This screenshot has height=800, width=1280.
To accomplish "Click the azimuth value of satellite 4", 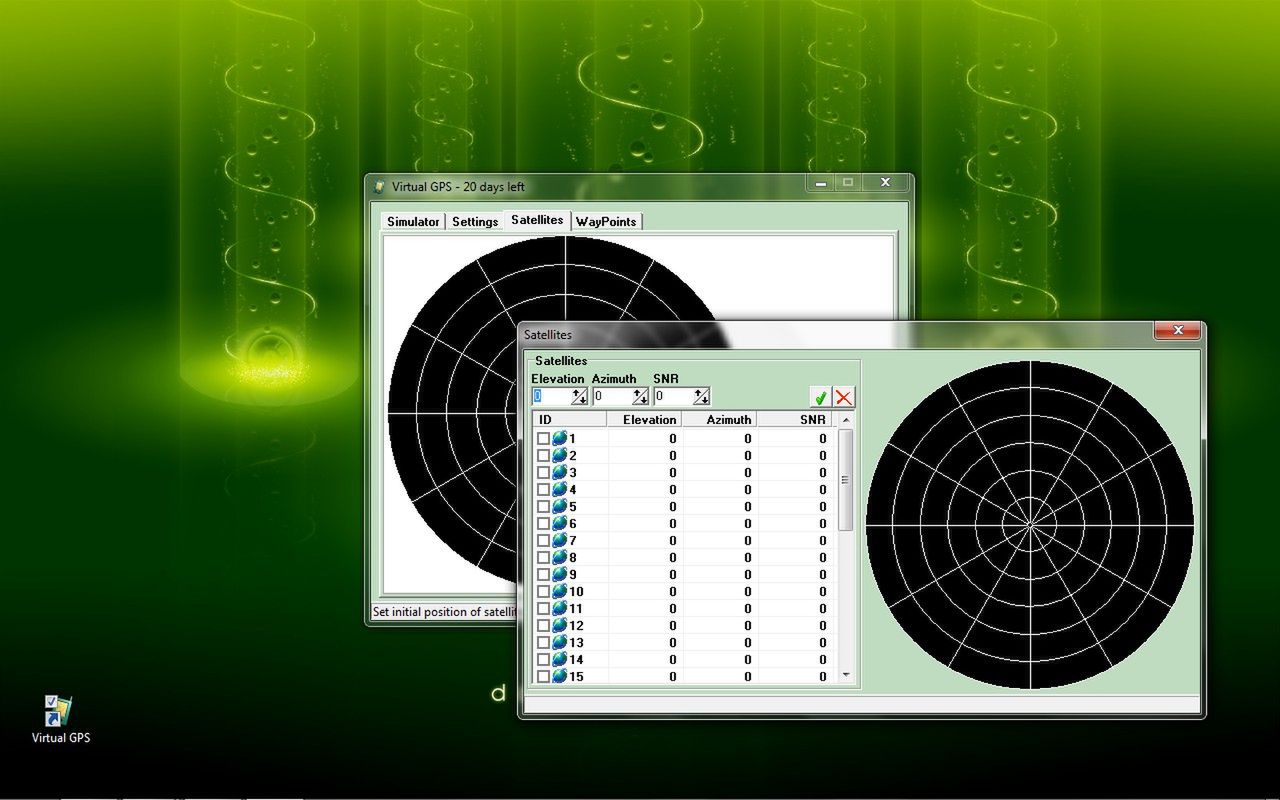I will (x=747, y=489).
